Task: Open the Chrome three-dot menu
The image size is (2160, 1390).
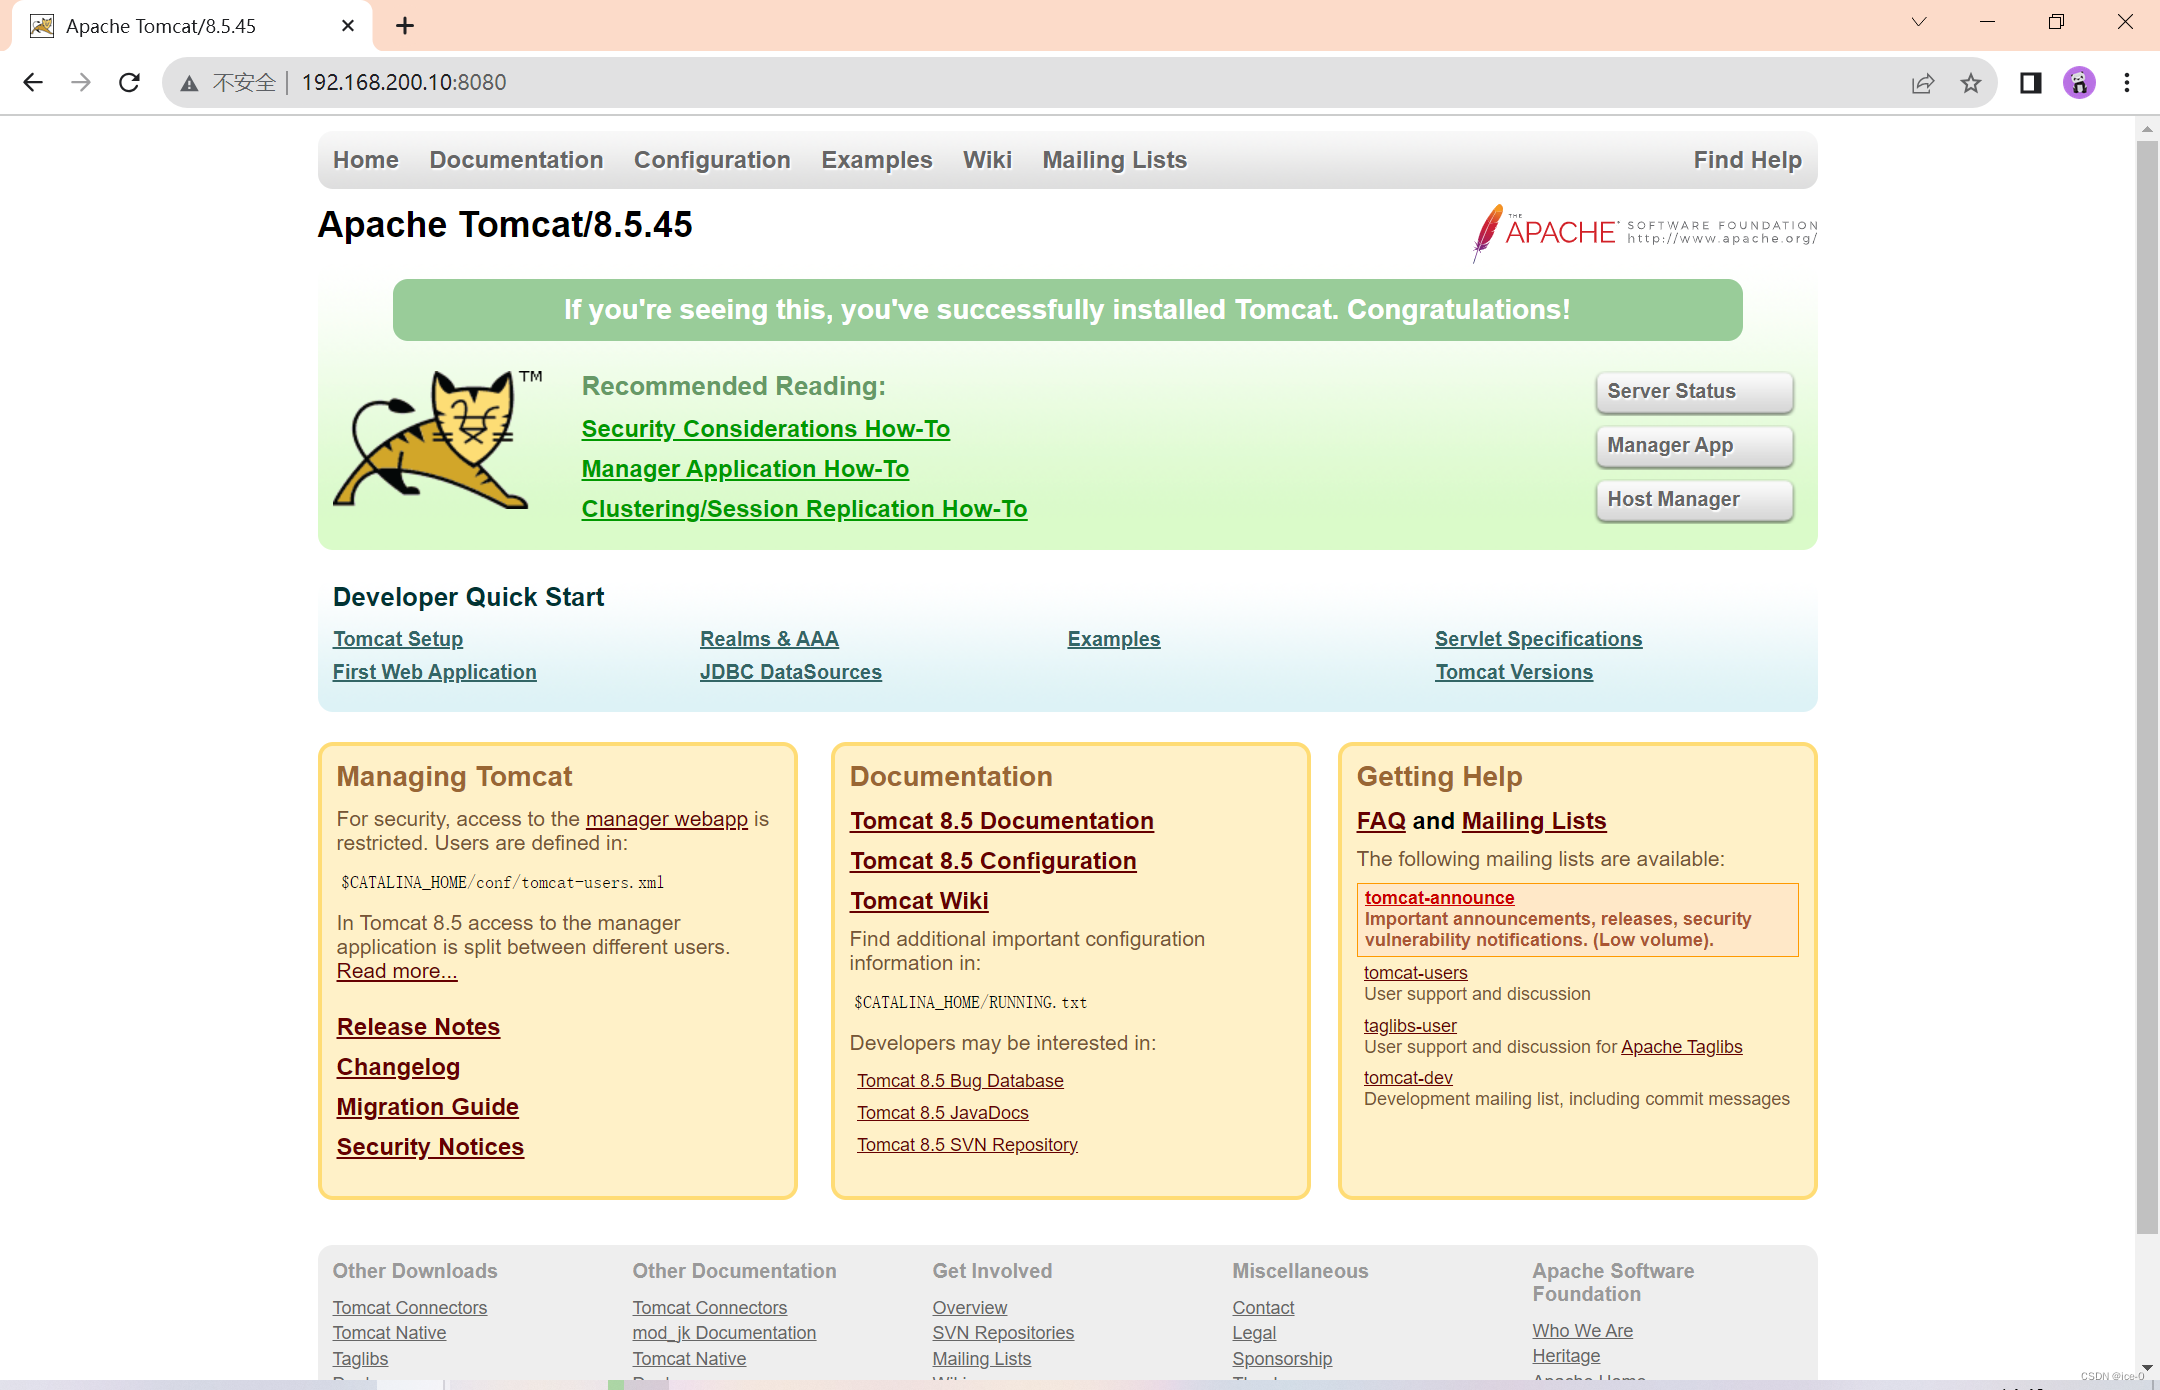Action: point(2126,83)
